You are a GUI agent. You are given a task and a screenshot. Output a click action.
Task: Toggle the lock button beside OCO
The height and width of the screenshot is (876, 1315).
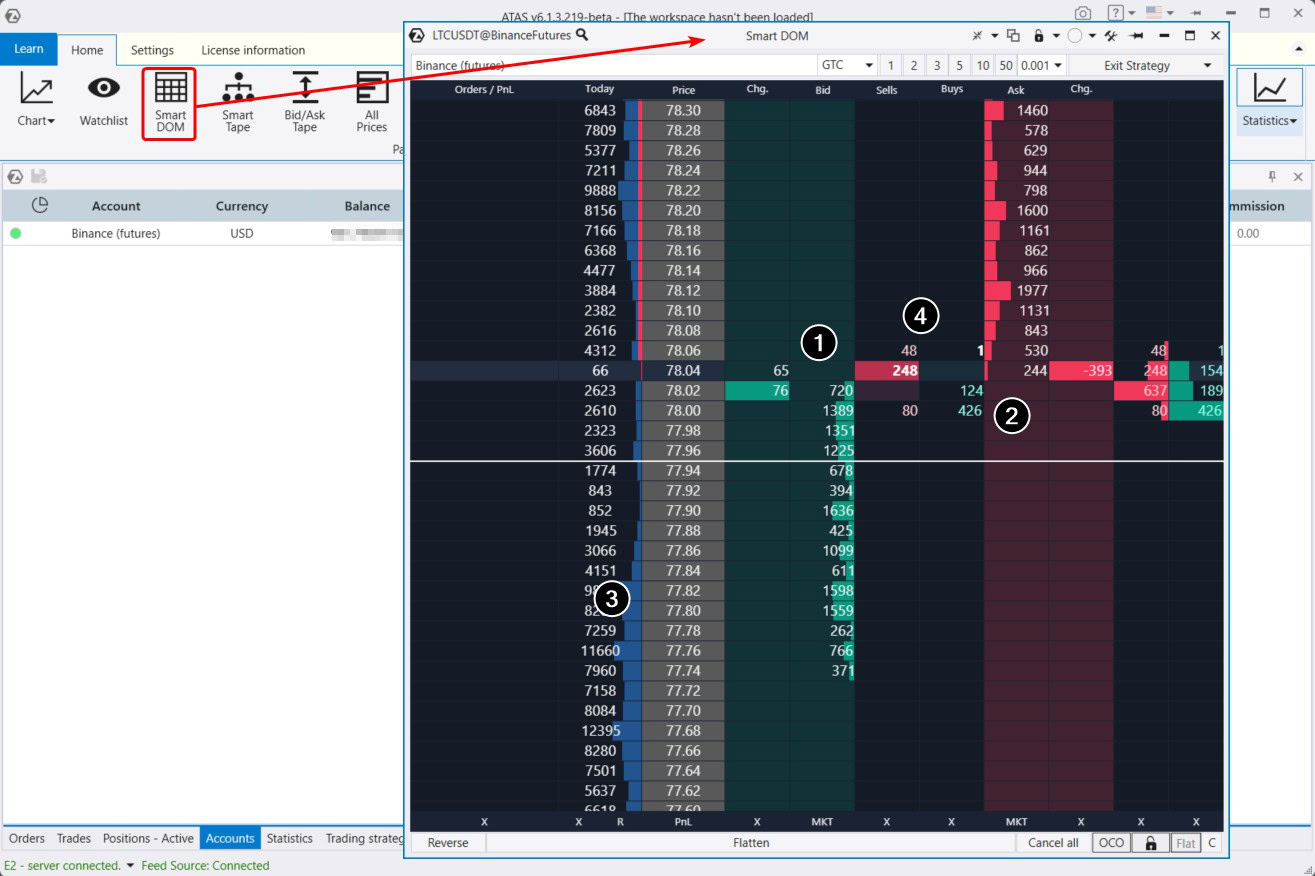(x=1150, y=843)
